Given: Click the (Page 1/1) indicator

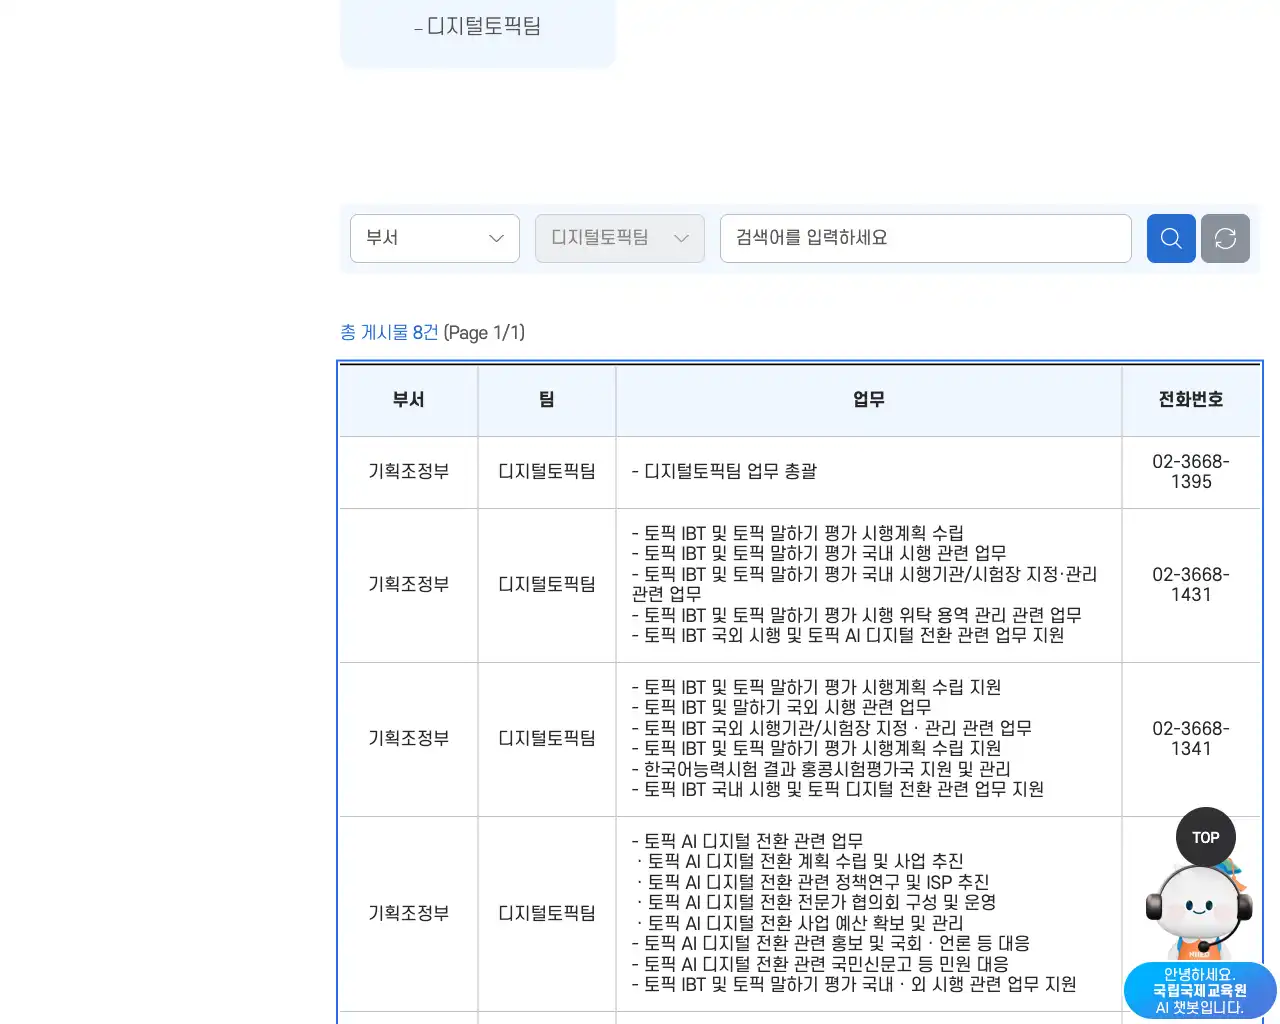Looking at the screenshot, I should pos(484,332).
